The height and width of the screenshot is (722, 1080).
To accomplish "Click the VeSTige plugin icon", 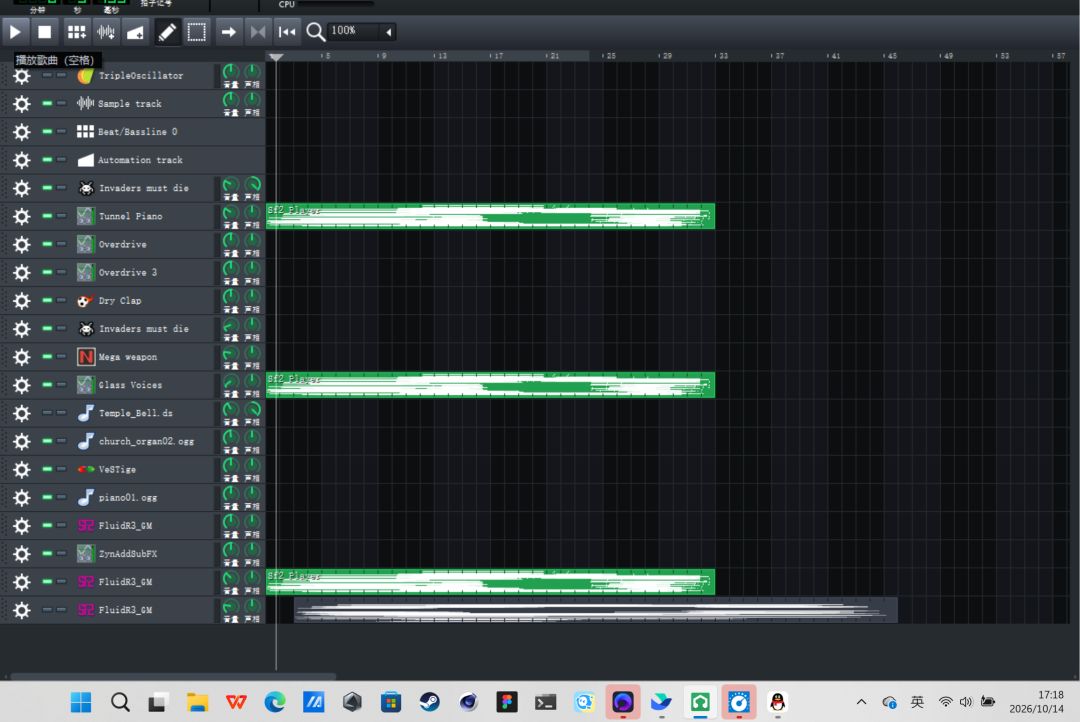I will pyautogui.click(x=85, y=469).
